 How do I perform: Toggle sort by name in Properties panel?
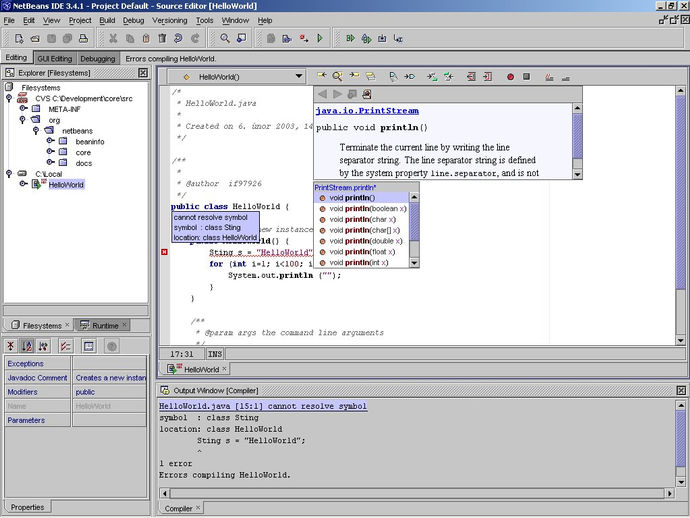27,346
